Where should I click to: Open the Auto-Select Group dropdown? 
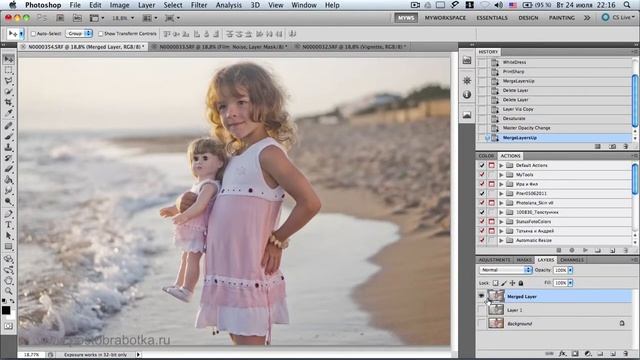pos(79,33)
